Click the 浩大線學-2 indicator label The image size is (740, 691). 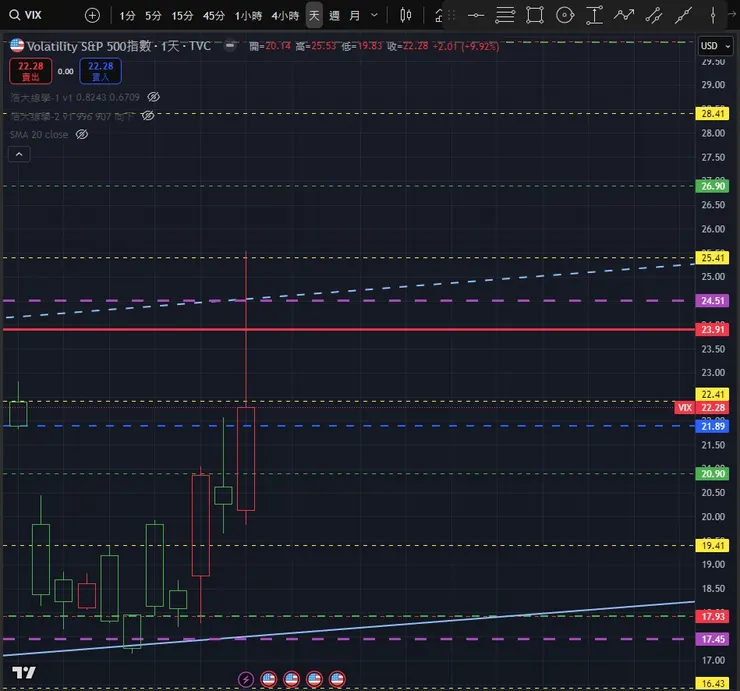72,116
